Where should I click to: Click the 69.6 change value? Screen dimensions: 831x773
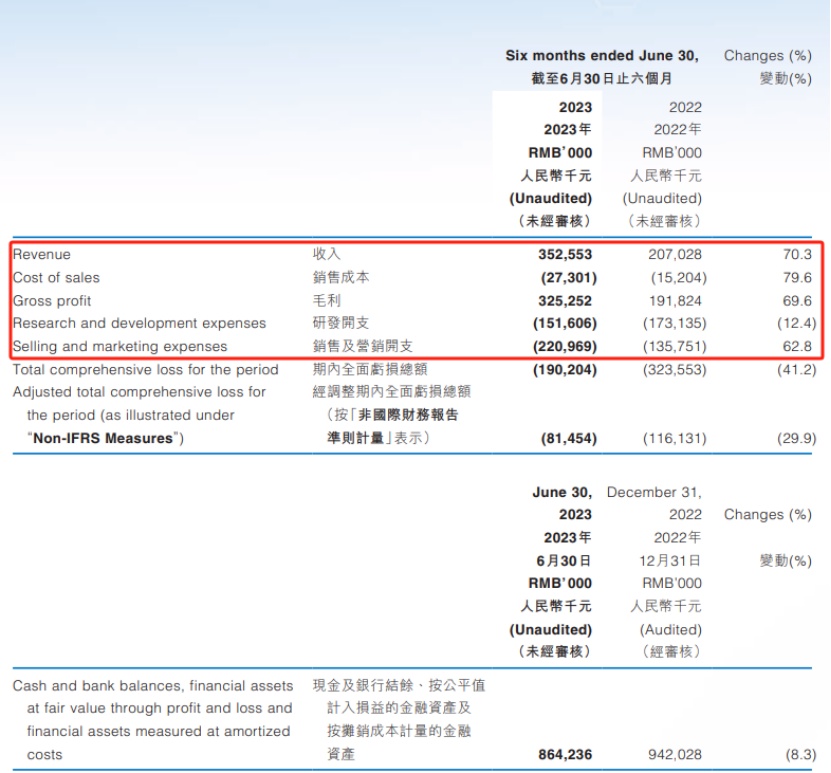pos(797,301)
